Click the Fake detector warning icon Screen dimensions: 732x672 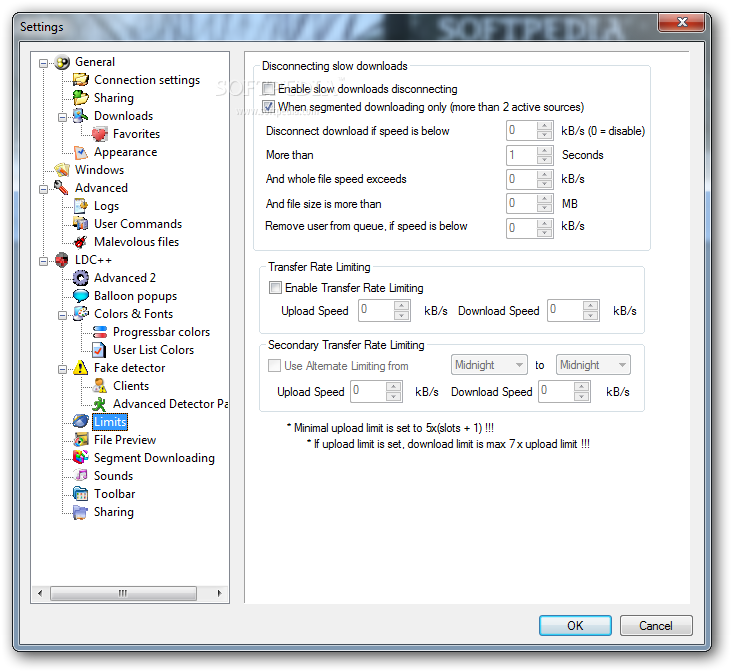(81, 368)
